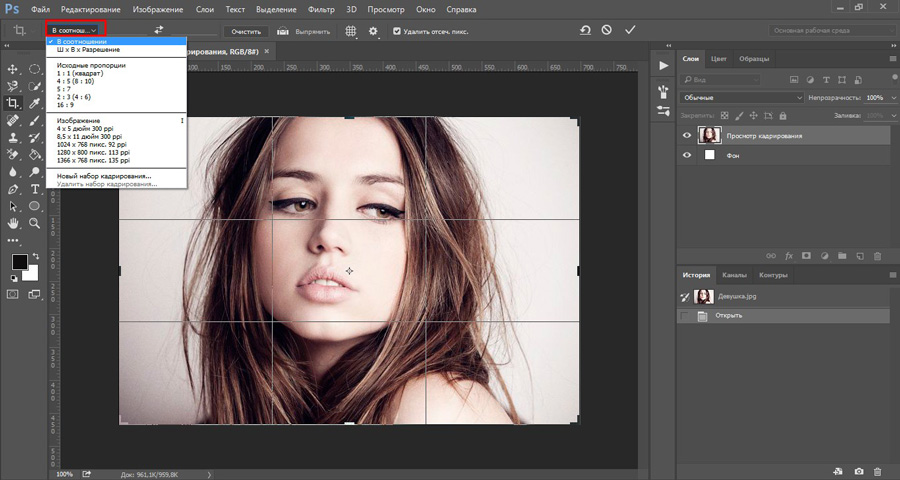Screen dimensions: 900x480
Task: Cancel the crop using the circle-slash icon
Action: [607, 31]
